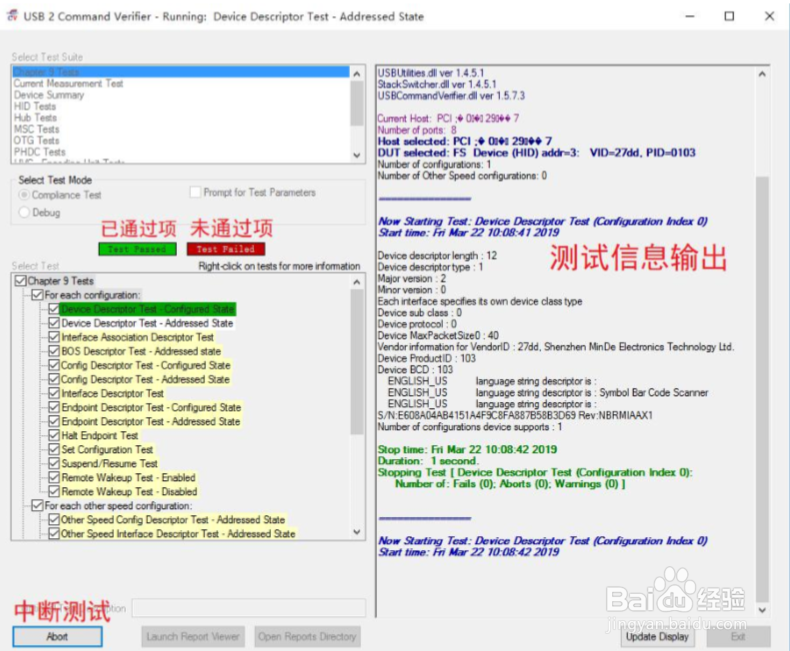Uncheck Device Descriptor Test - Addressed State
790x651 pixels.
pos(54,323)
